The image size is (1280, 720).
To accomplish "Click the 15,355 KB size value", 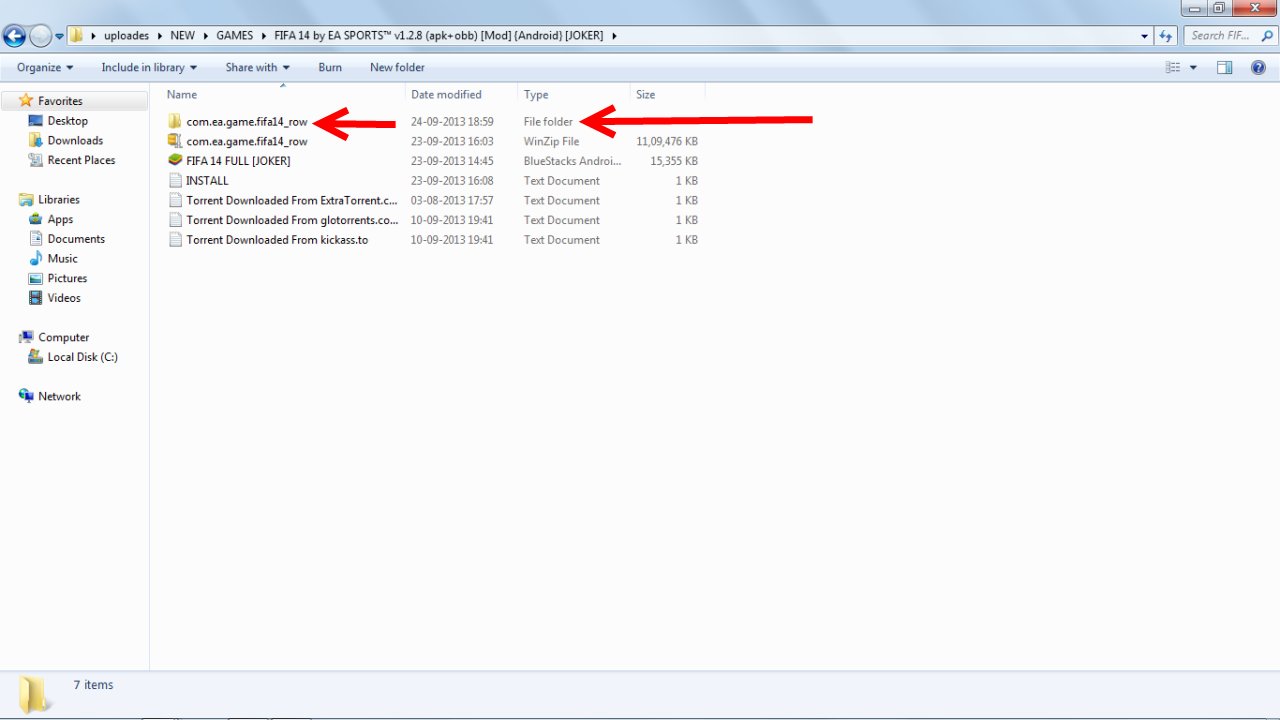I will tap(674, 161).
